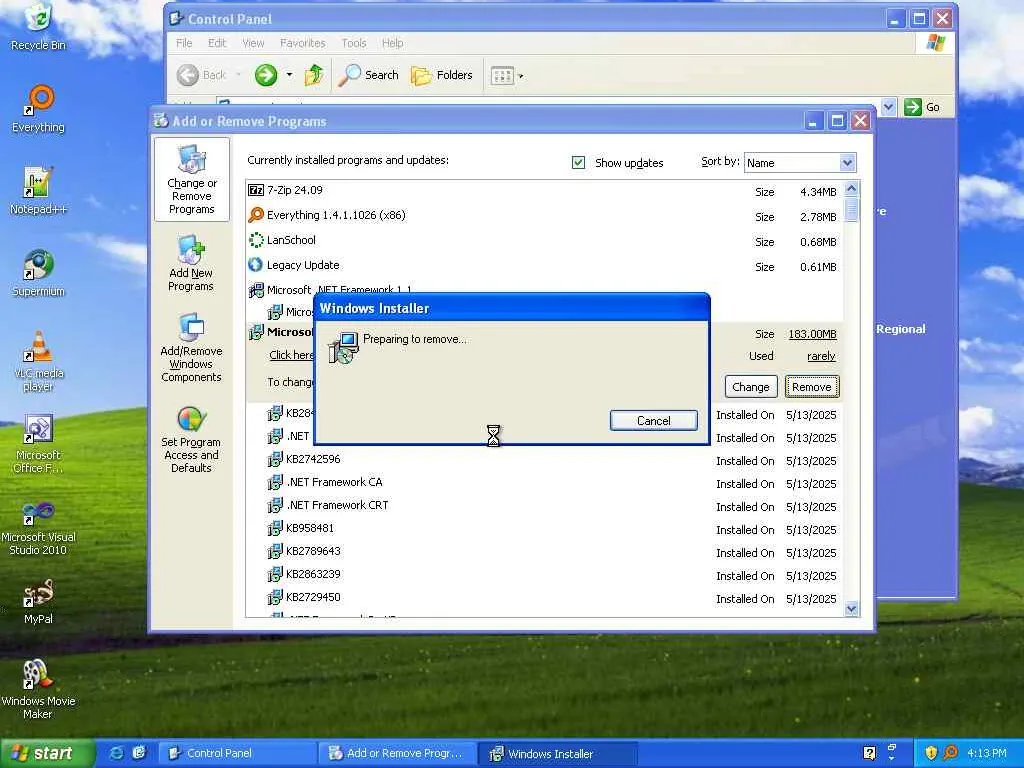Select the .NET Framework CA row
This screenshot has height=768, width=1024.
[545, 483]
